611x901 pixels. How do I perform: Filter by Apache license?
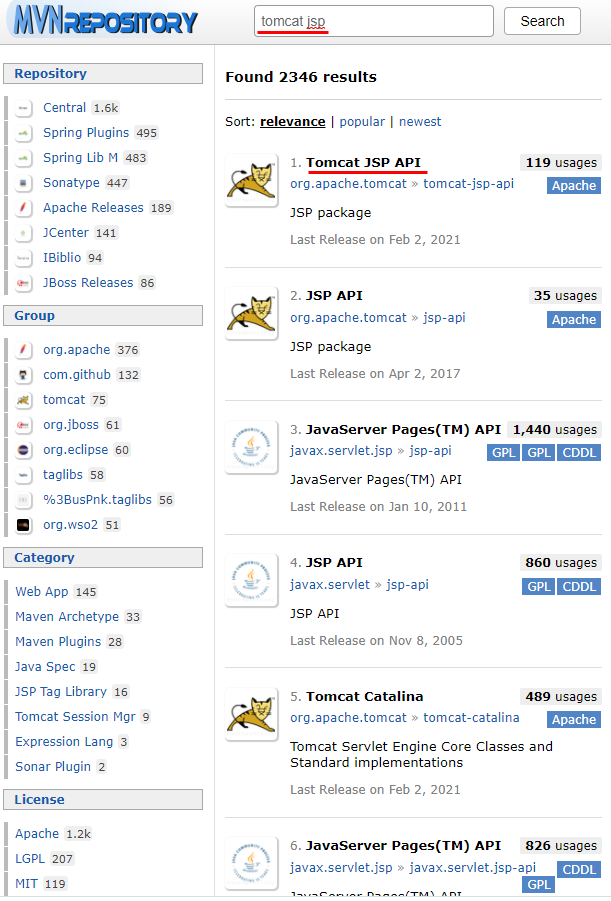37,834
